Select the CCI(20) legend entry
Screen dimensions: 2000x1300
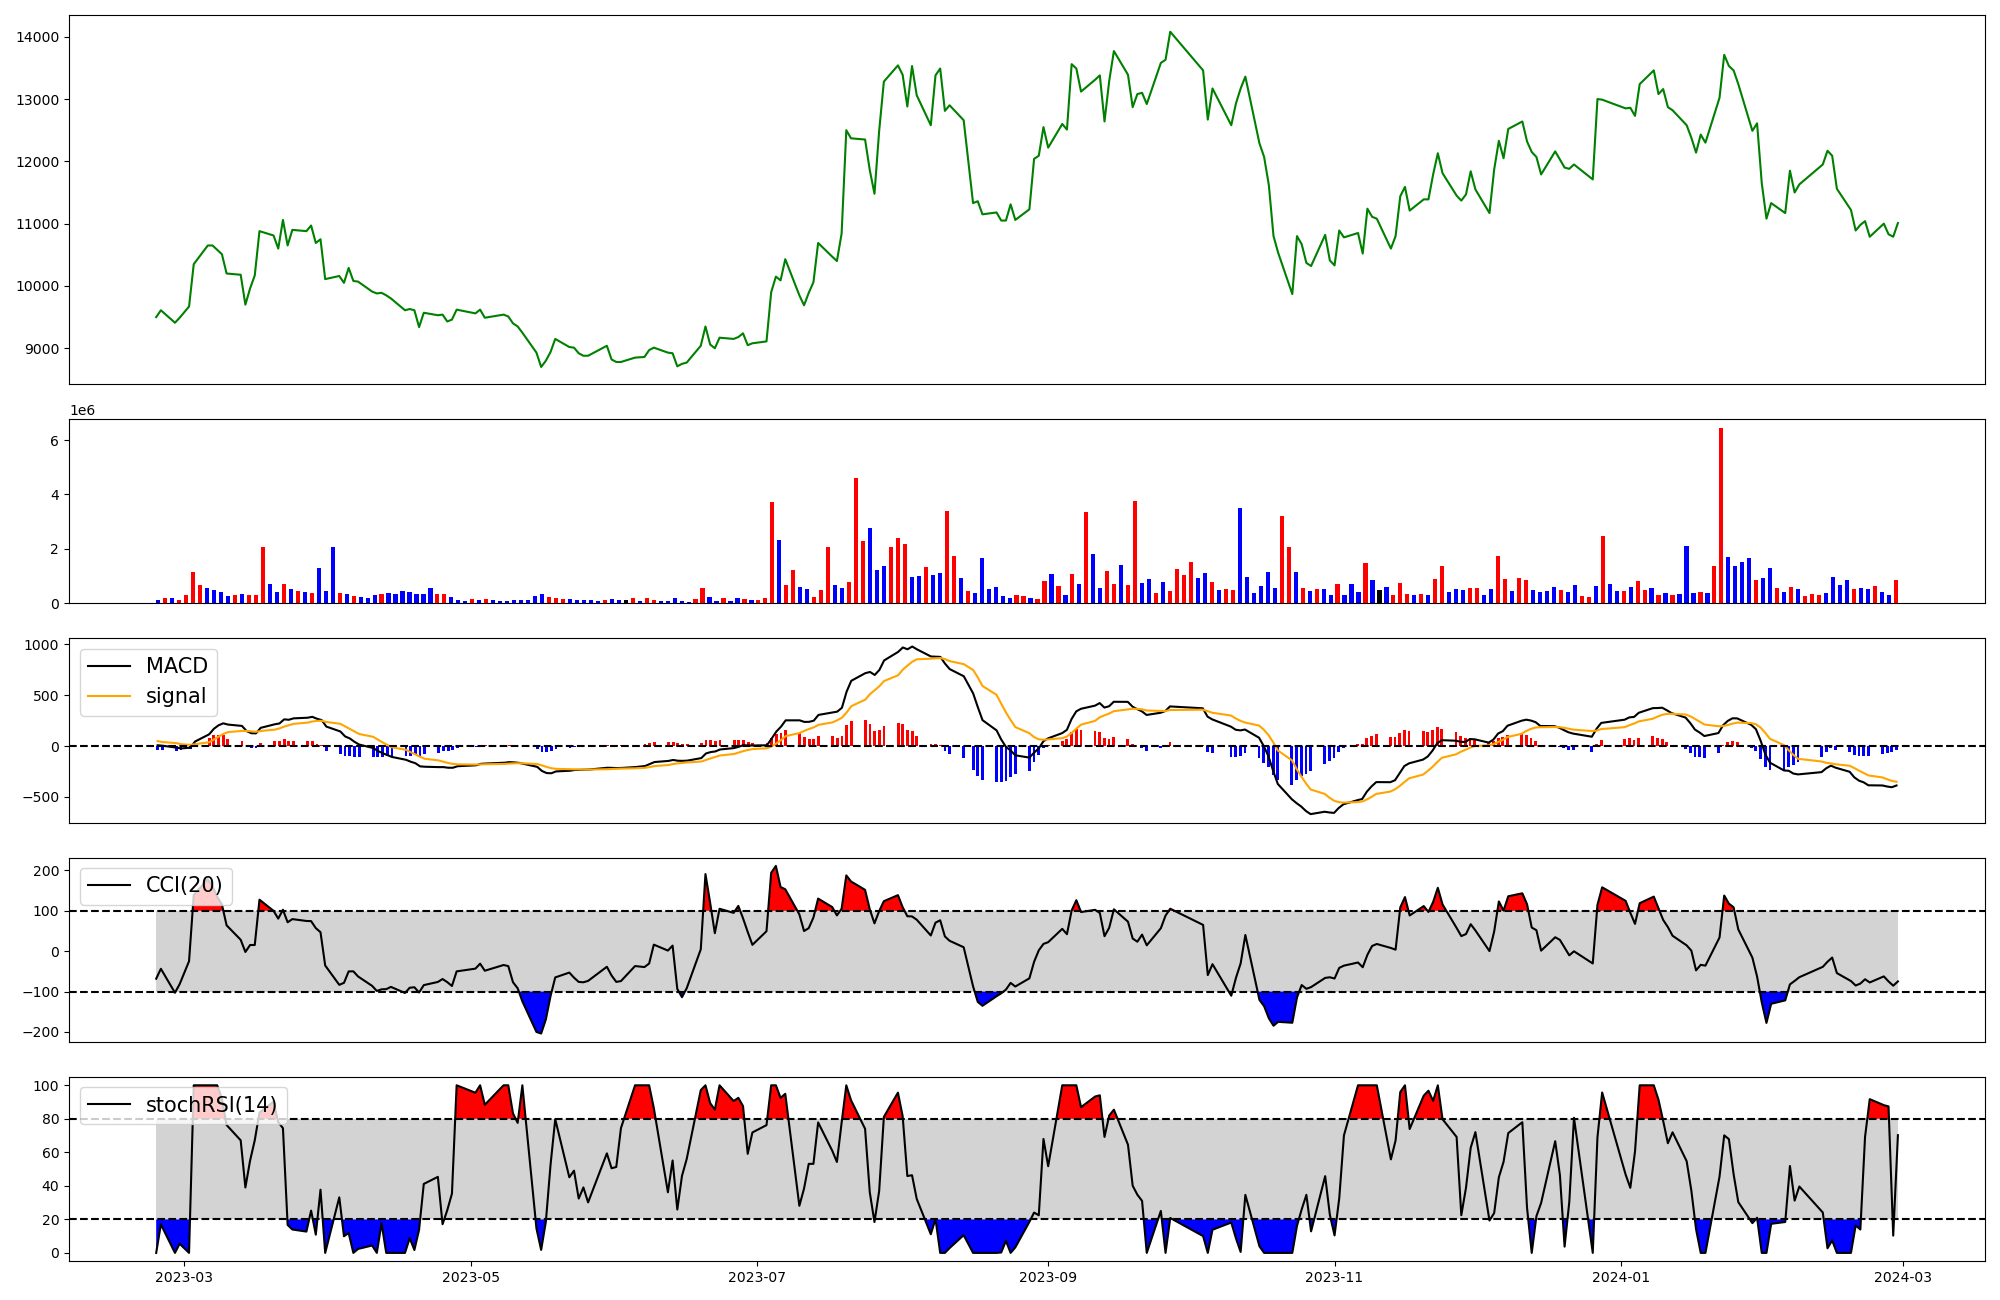[x=184, y=885]
